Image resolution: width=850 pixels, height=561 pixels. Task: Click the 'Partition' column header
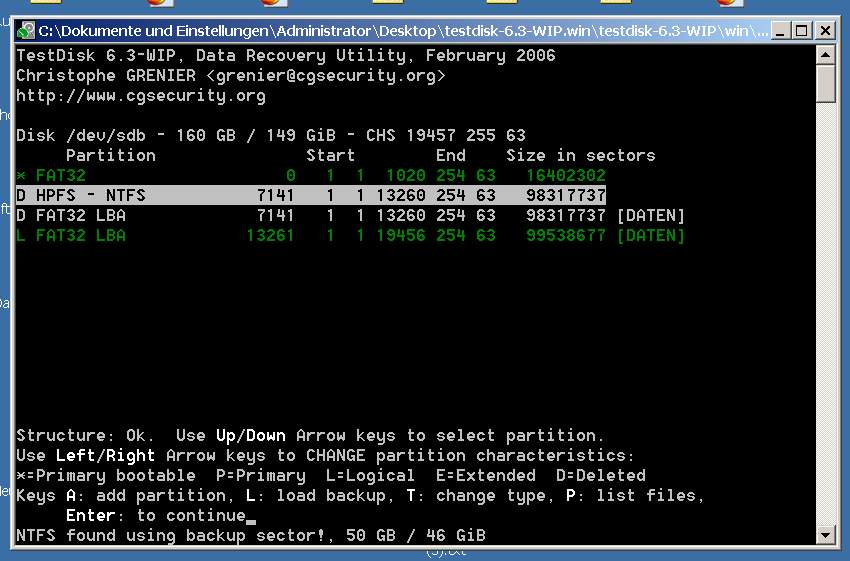coord(111,156)
